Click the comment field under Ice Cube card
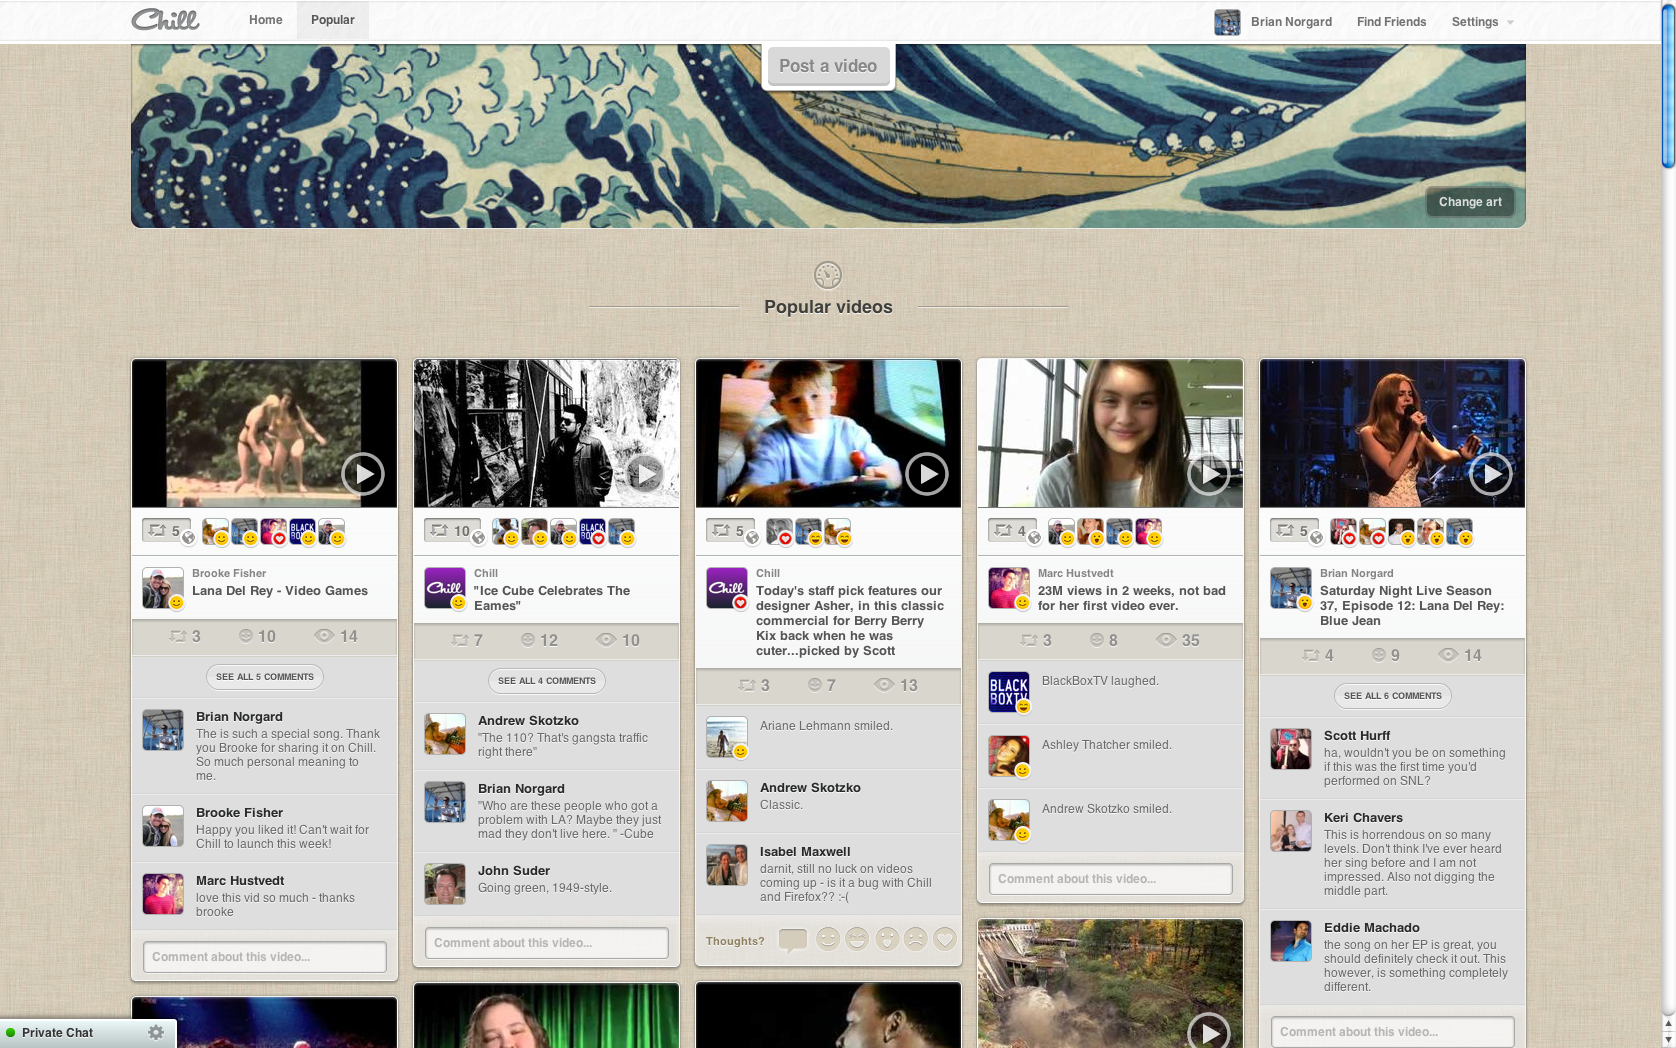 pyautogui.click(x=547, y=943)
